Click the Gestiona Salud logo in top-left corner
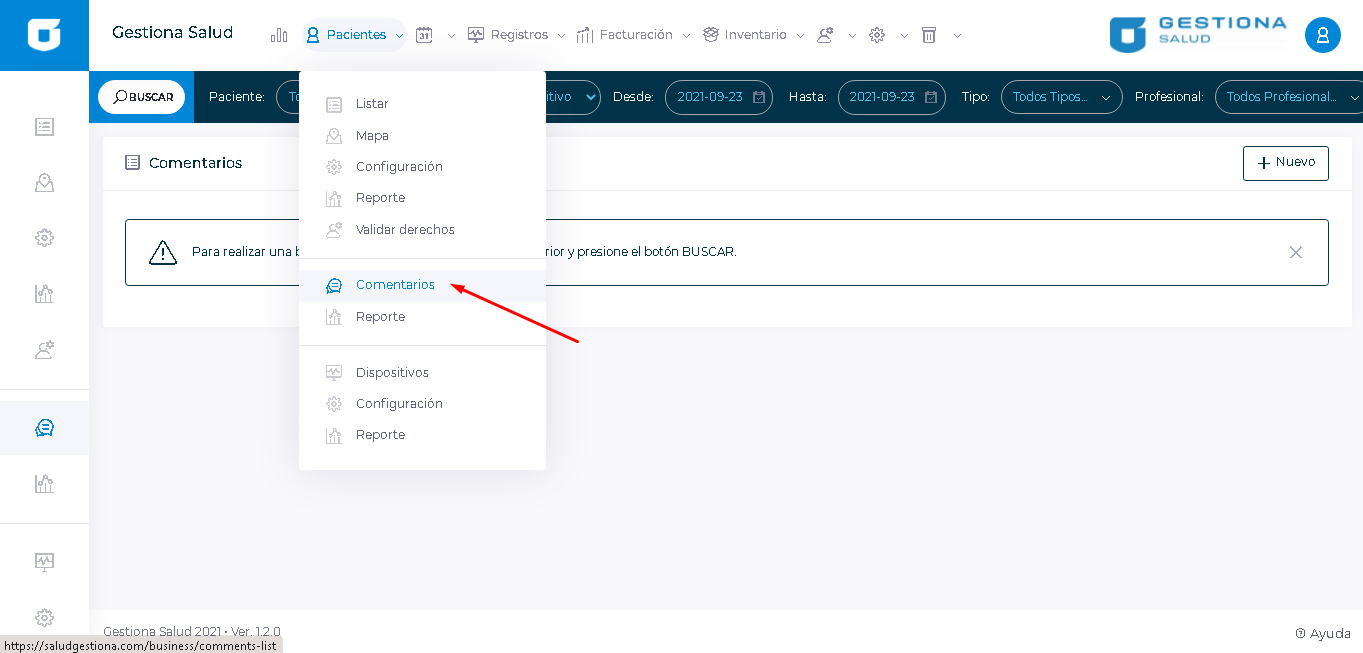Screen dimensions: 1363x653 click(44, 35)
